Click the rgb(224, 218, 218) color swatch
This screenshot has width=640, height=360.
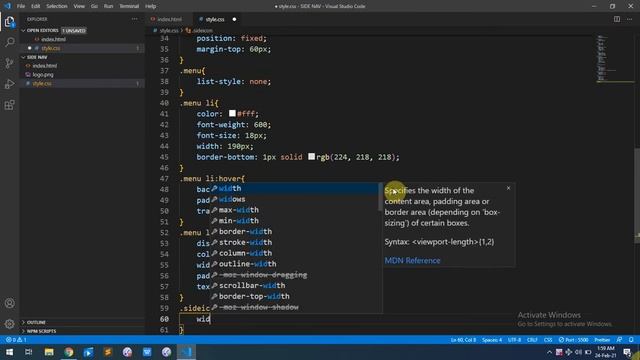tap(311, 156)
